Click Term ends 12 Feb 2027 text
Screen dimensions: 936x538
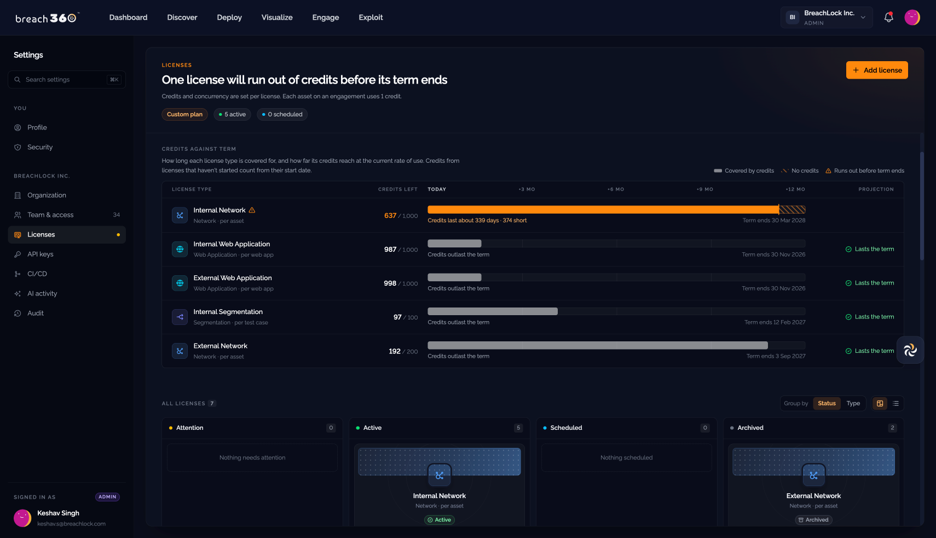point(774,322)
